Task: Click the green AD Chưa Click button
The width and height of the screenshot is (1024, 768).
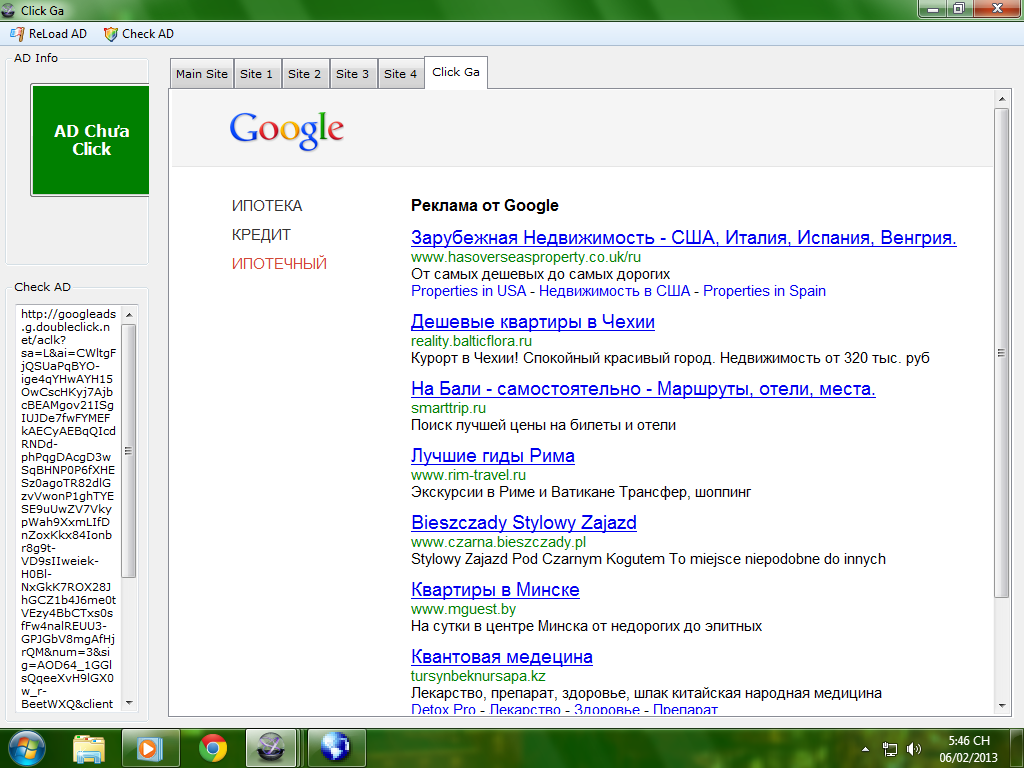Action: tap(91, 140)
